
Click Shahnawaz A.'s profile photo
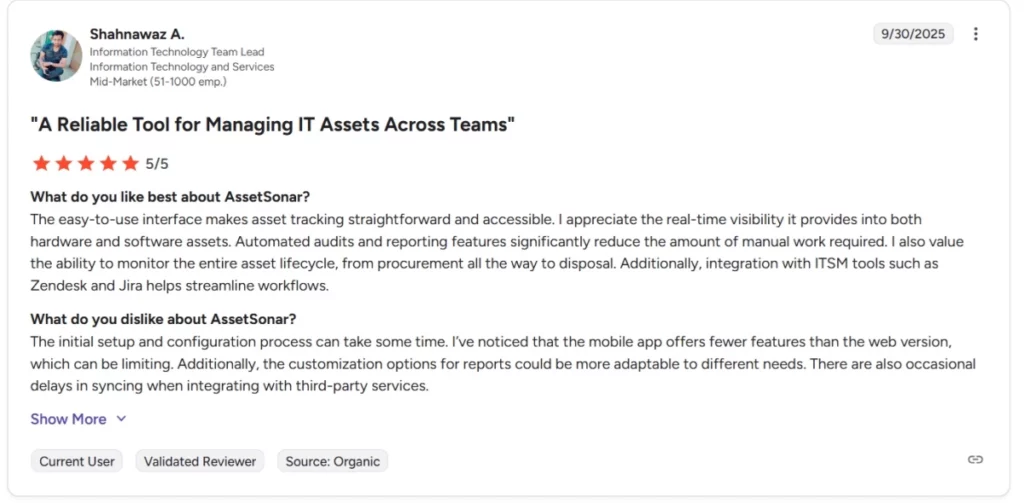56,55
